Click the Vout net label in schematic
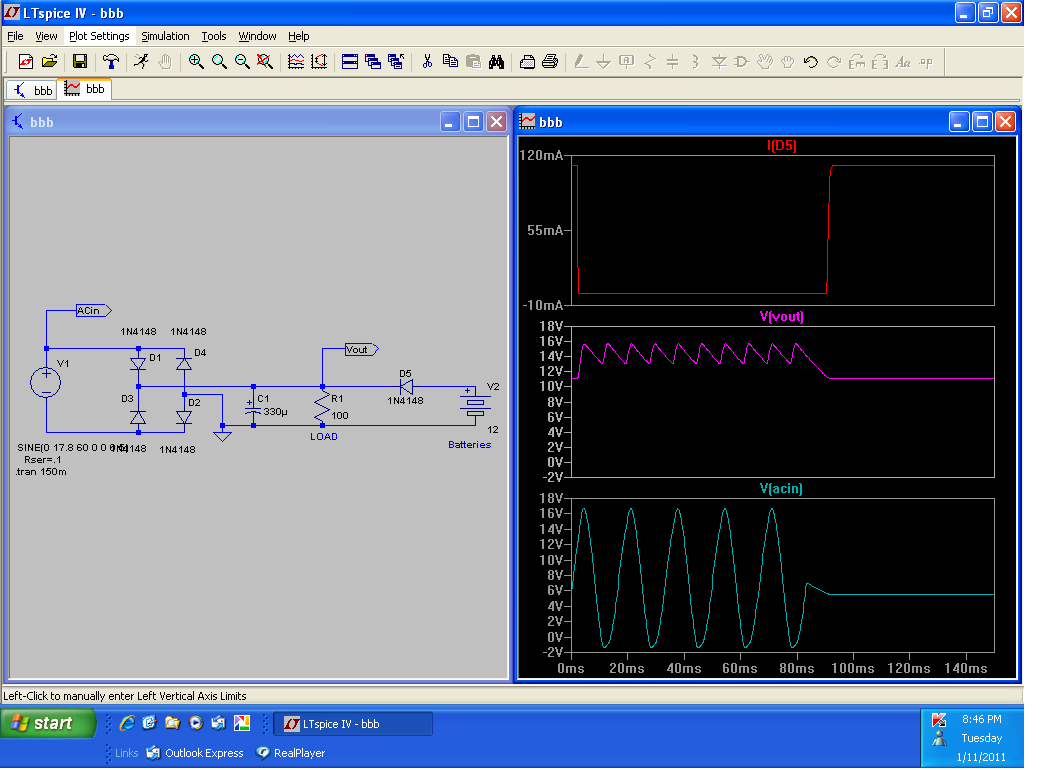 (362, 349)
